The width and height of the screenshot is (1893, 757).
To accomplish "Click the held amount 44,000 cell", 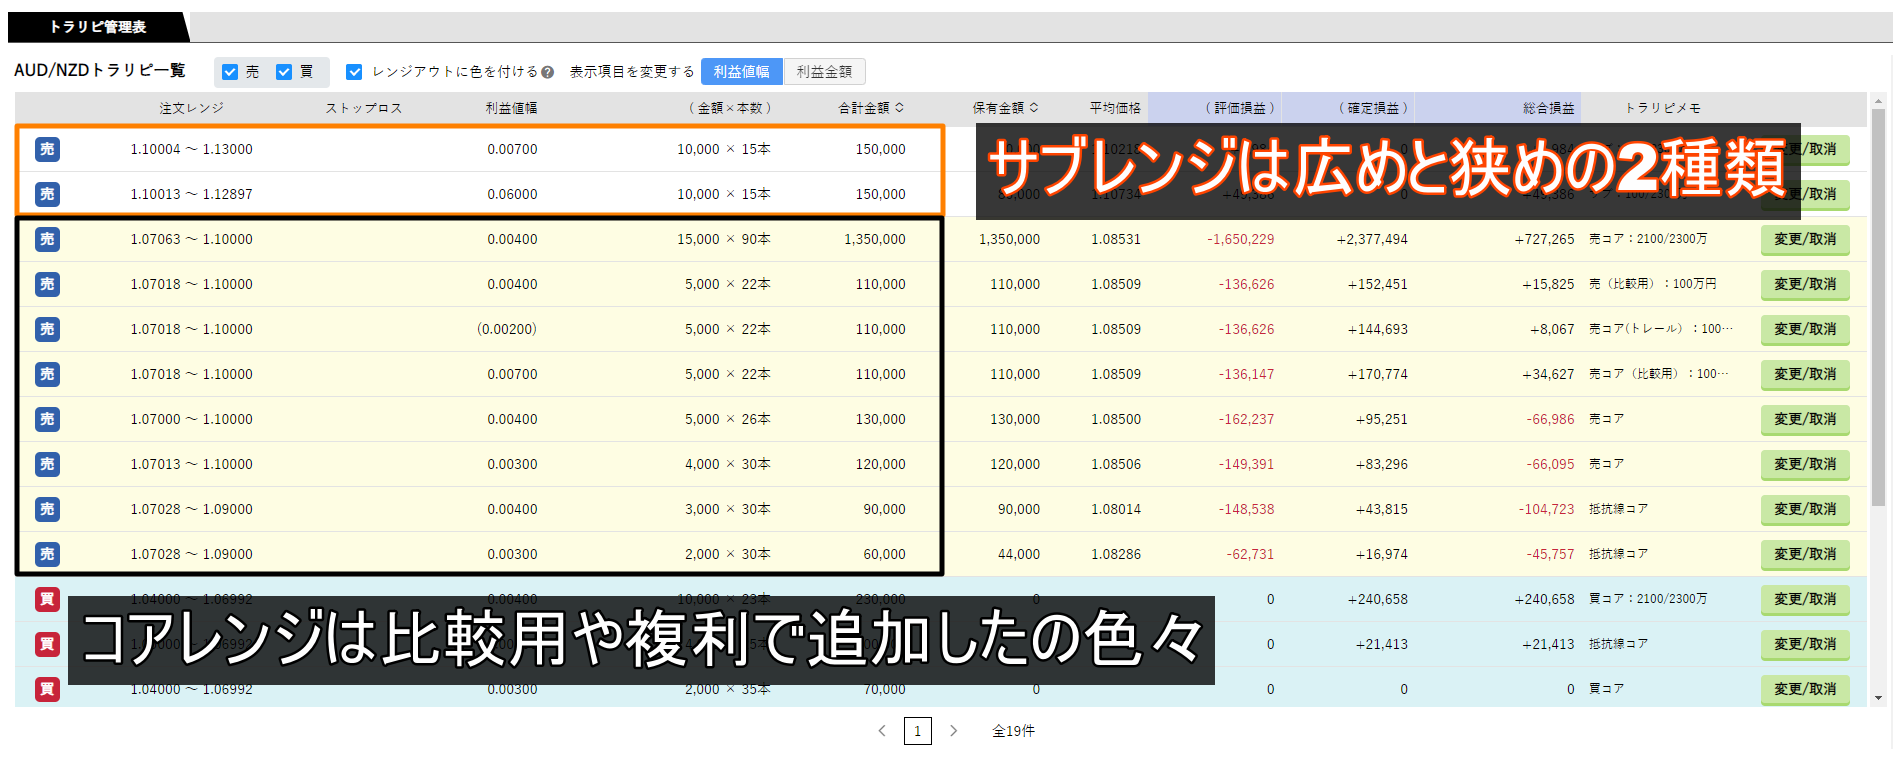I will (1019, 554).
